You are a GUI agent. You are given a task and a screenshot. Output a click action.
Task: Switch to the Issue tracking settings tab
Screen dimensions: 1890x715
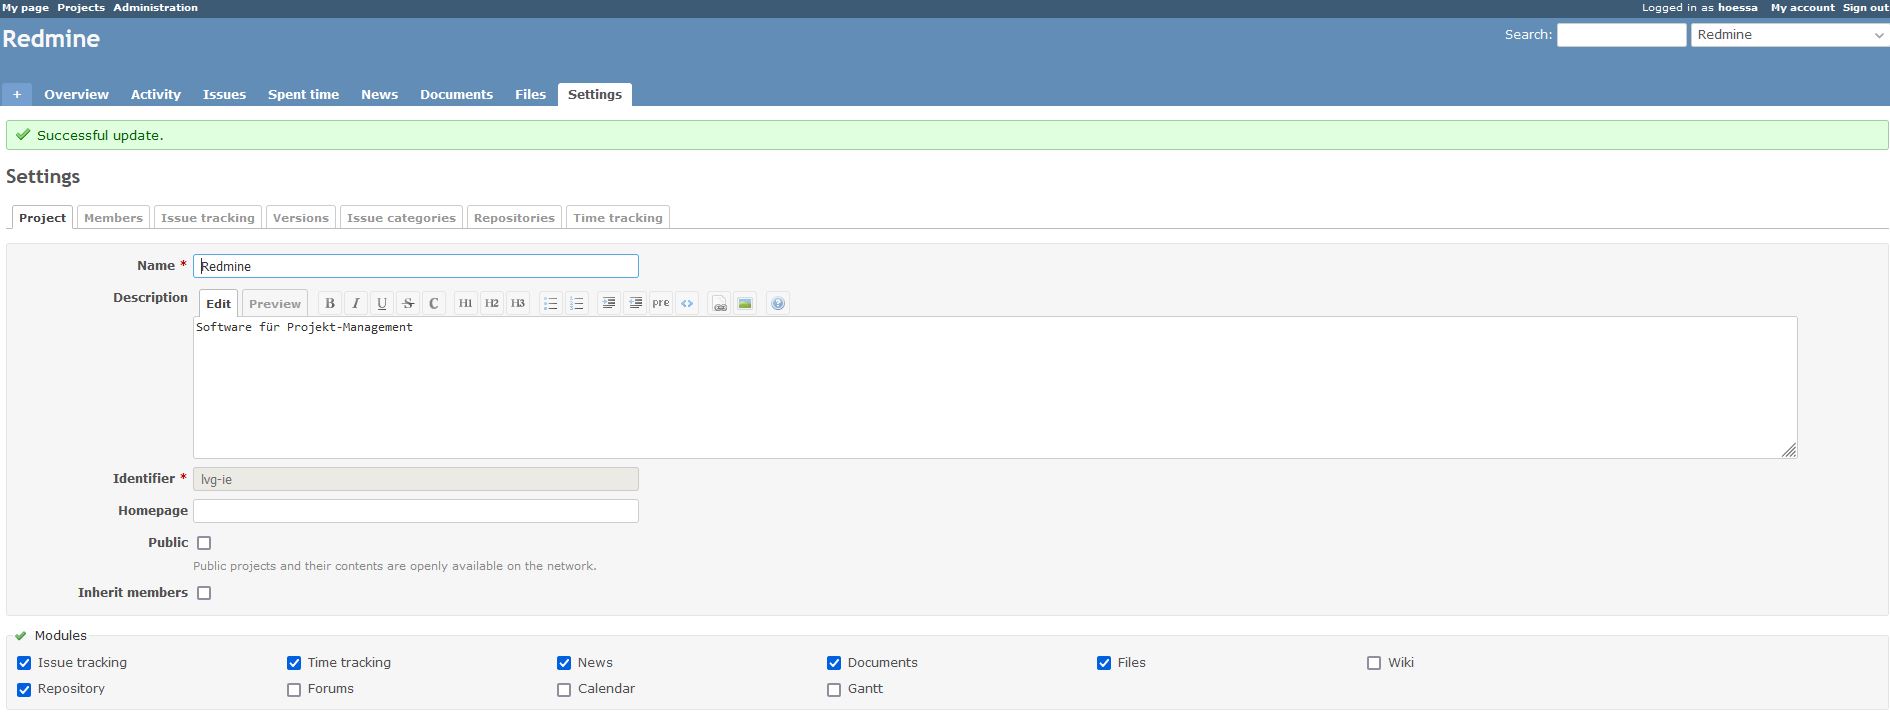(208, 218)
